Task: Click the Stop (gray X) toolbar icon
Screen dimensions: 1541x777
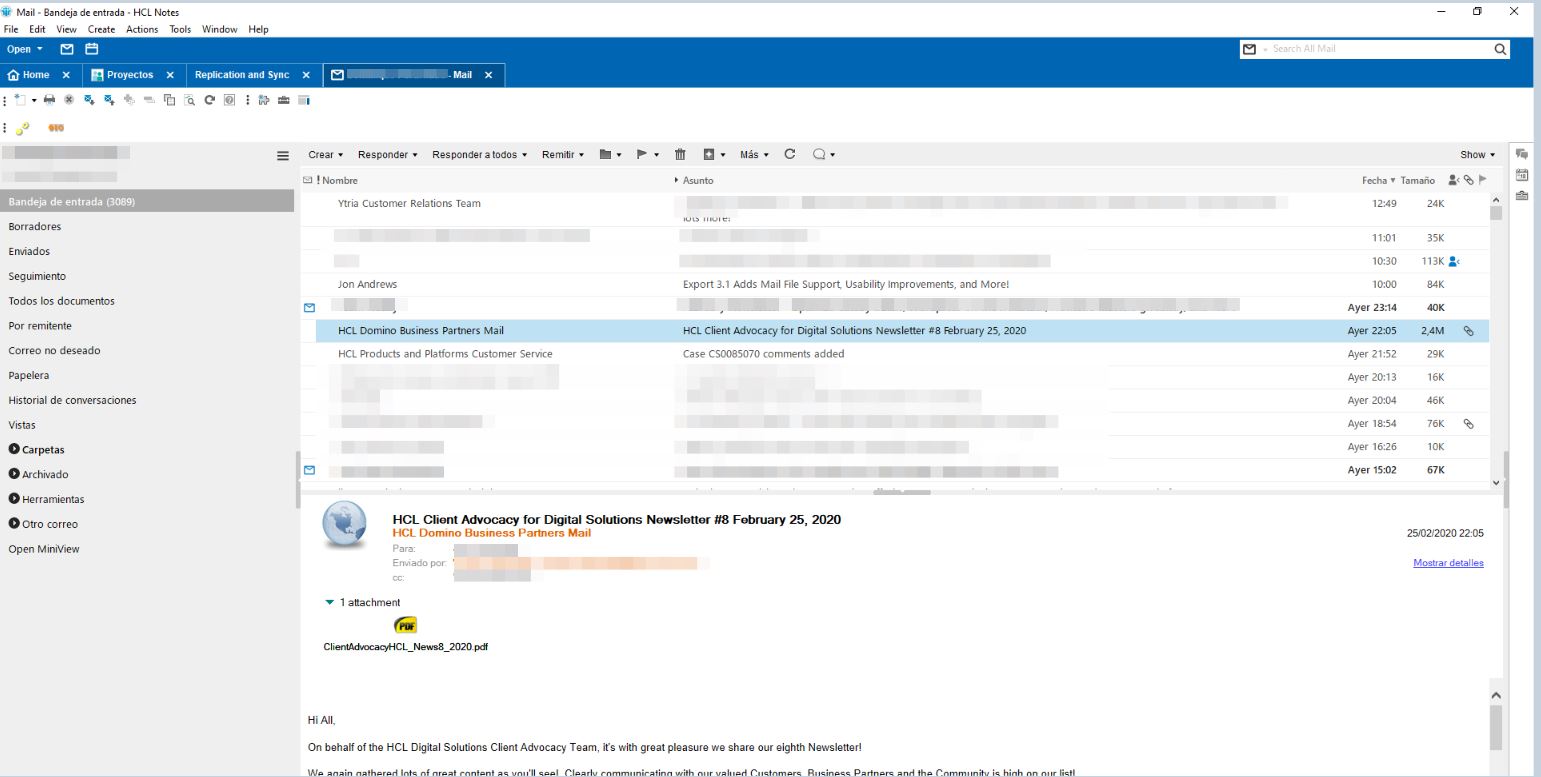Action: pyautogui.click(x=69, y=100)
